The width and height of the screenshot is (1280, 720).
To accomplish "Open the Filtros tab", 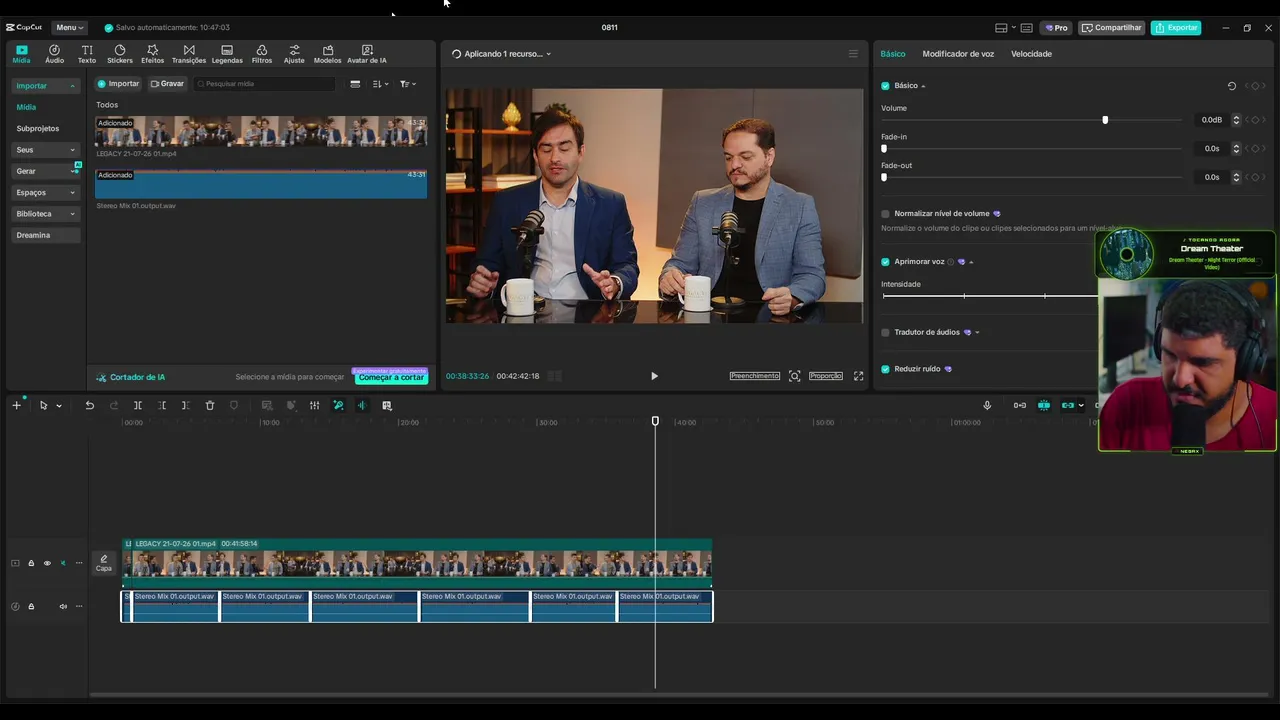I will coord(261,54).
